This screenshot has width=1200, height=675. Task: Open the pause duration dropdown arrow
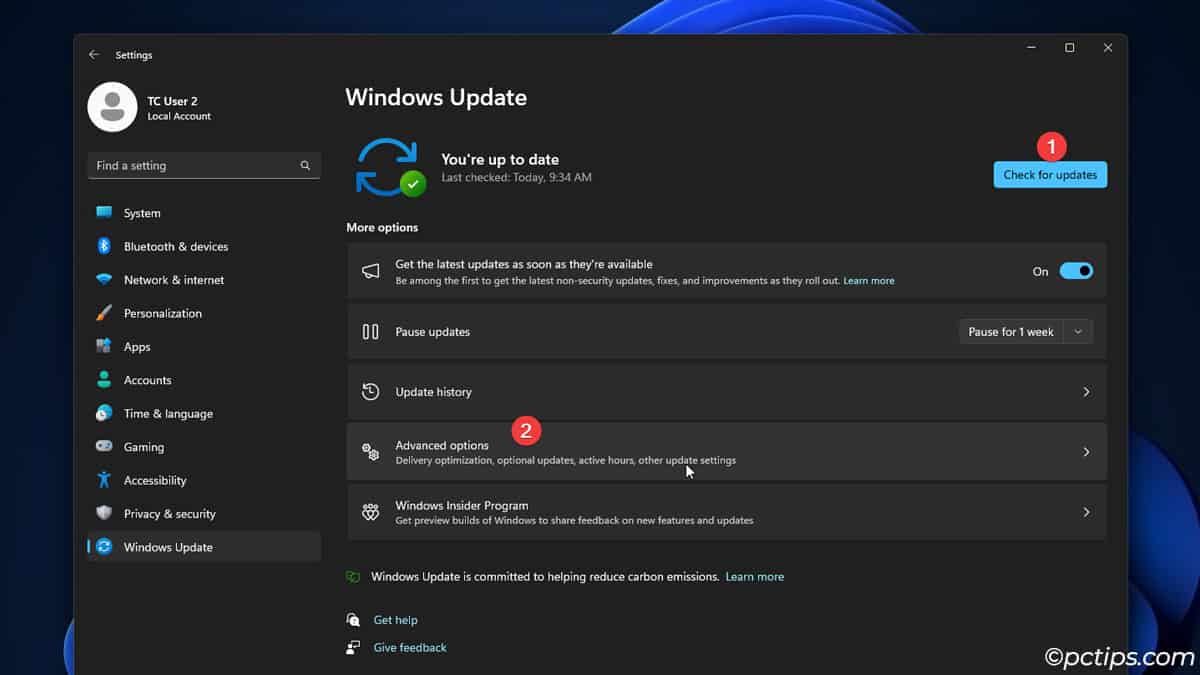(1078, 332)
